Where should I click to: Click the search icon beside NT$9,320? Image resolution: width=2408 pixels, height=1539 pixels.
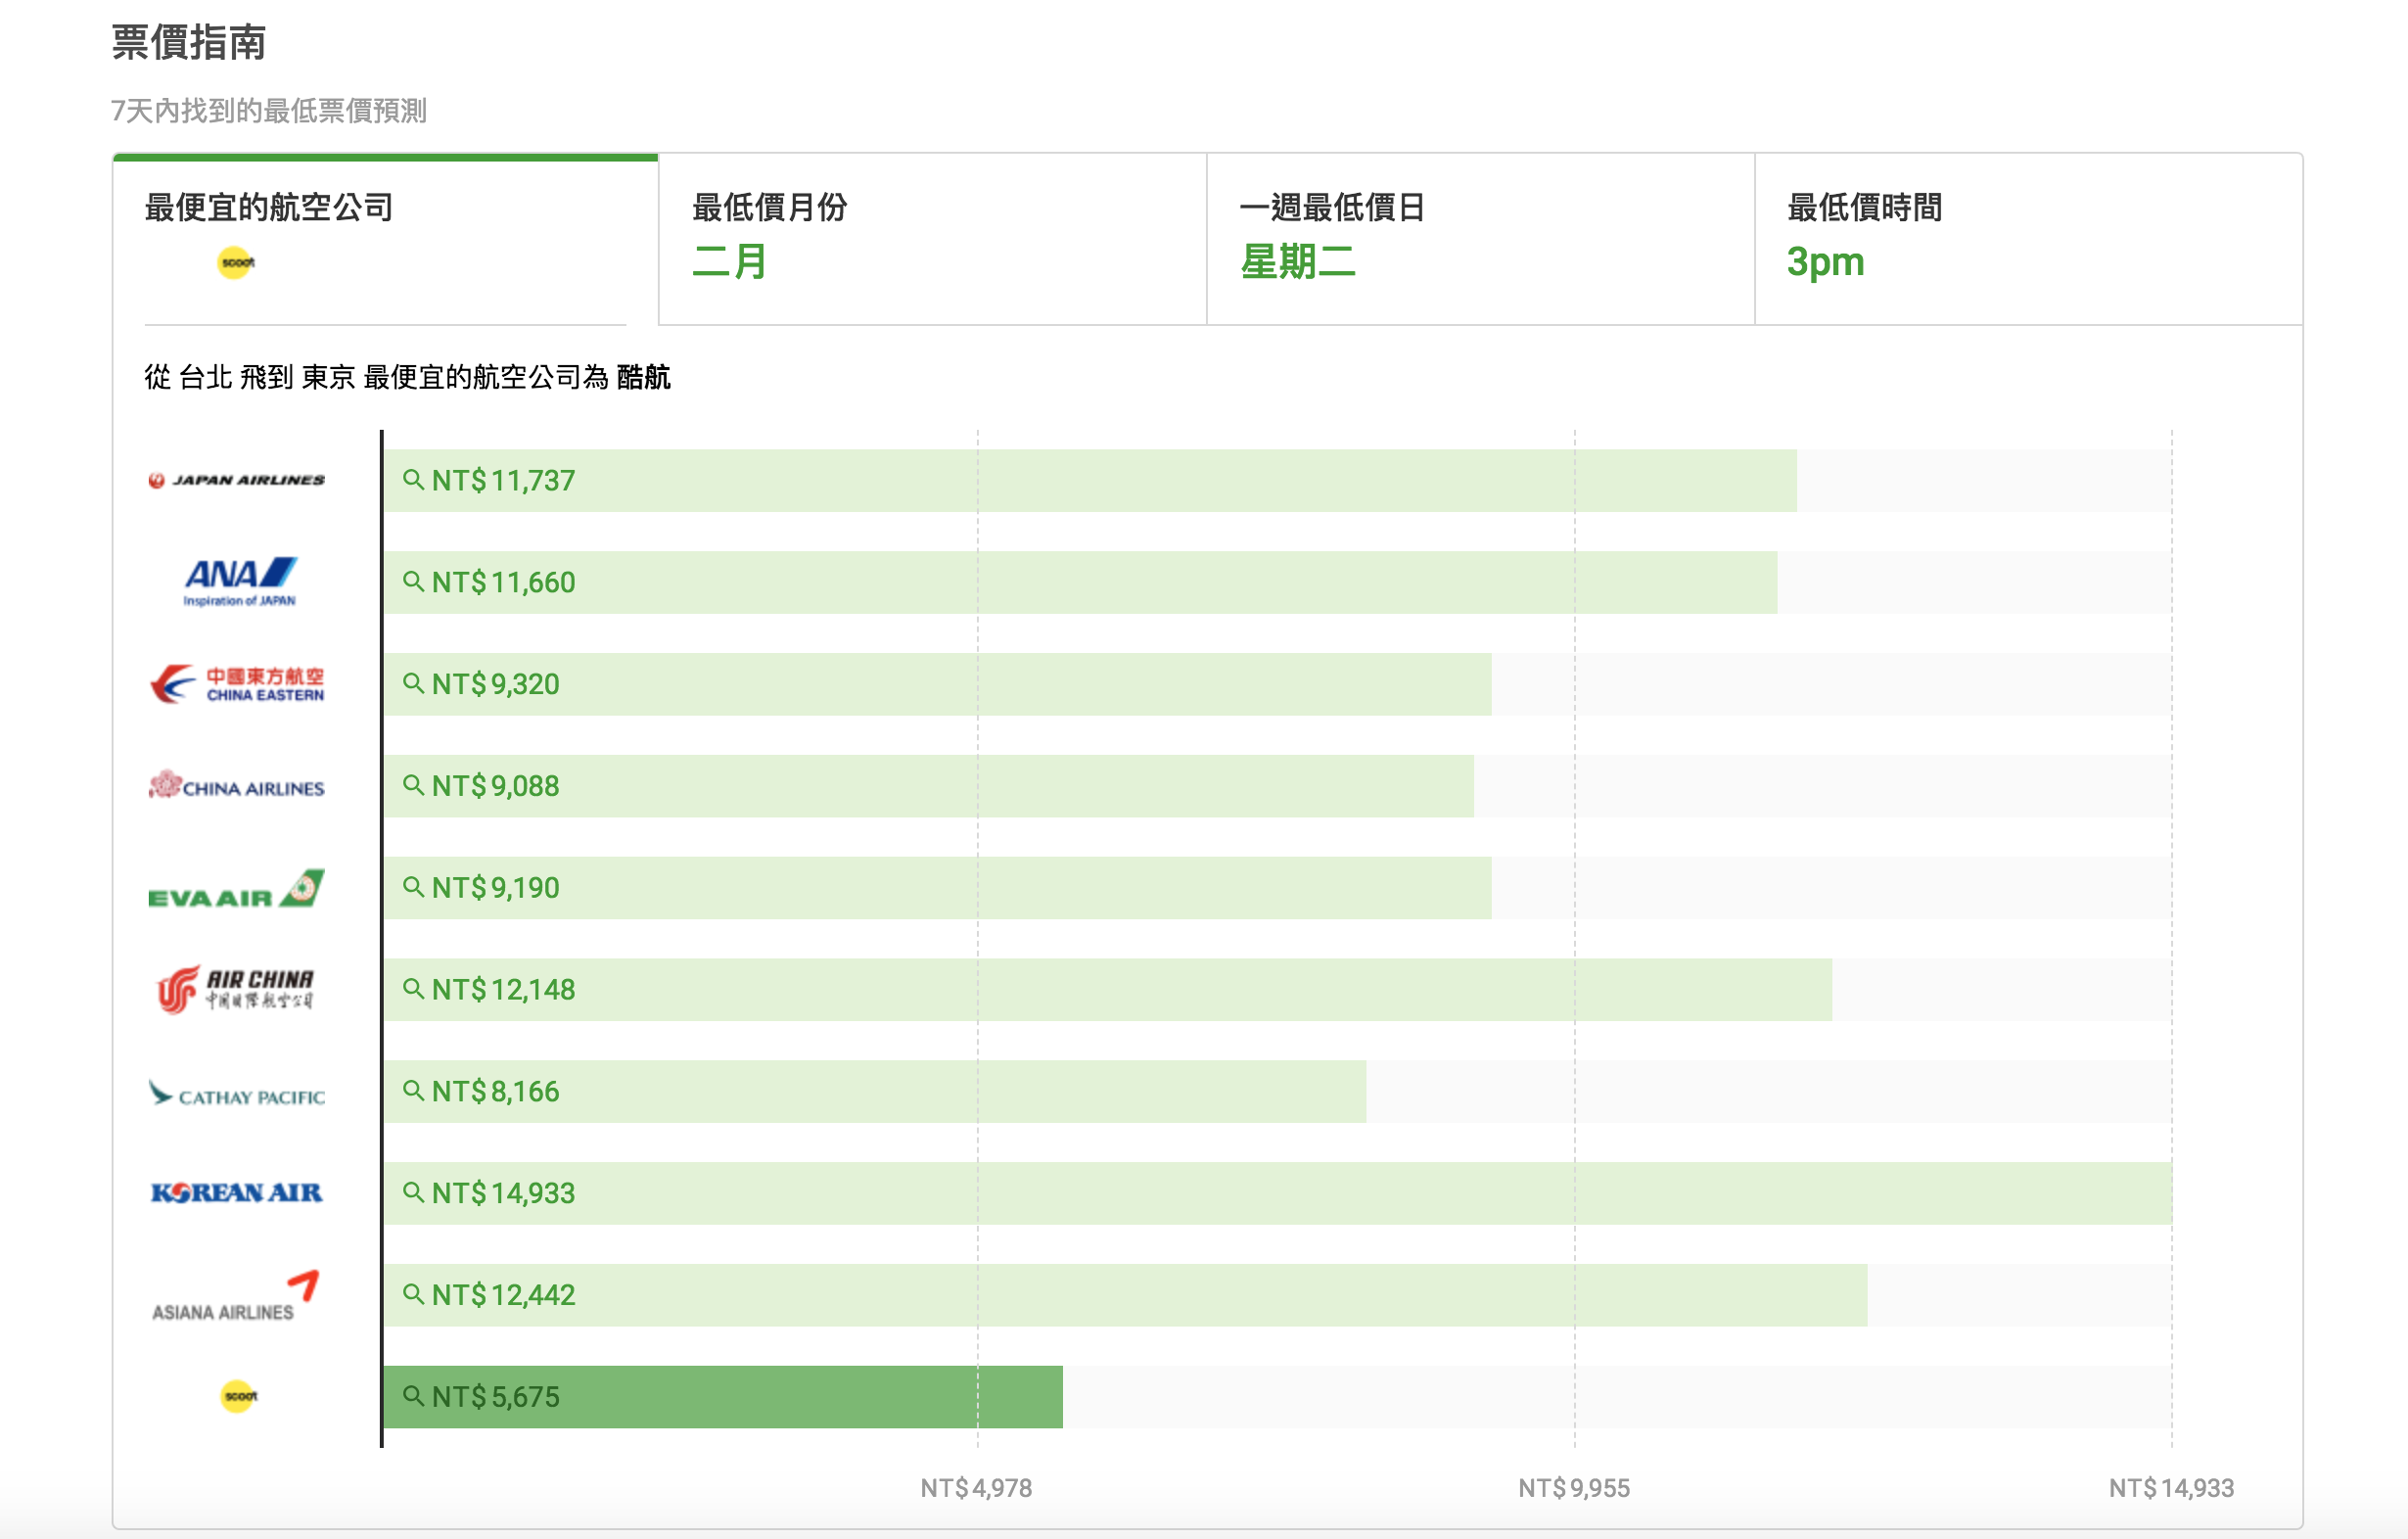[x=413, y=684]
